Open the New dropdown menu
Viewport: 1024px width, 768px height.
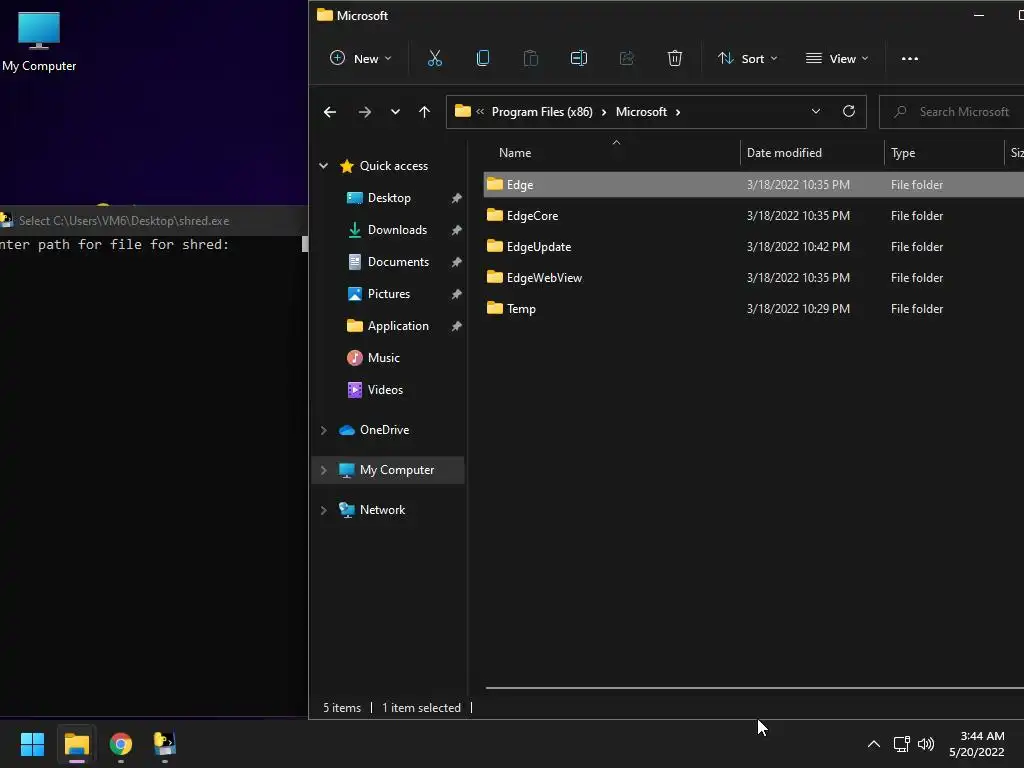[360, 59]
